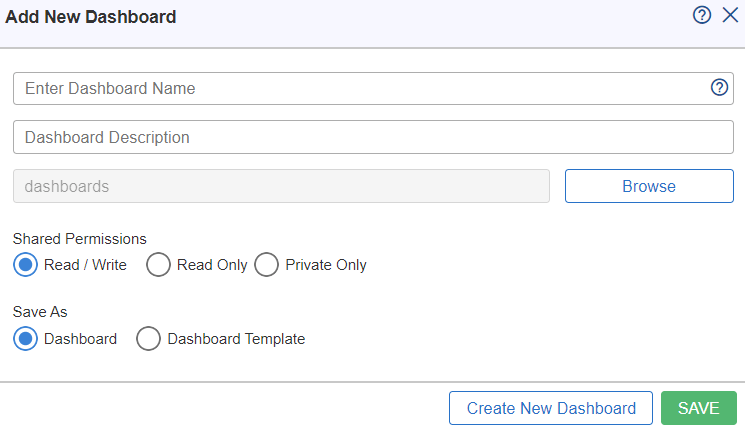Browse for a dashboard folder

pos(649,186)
